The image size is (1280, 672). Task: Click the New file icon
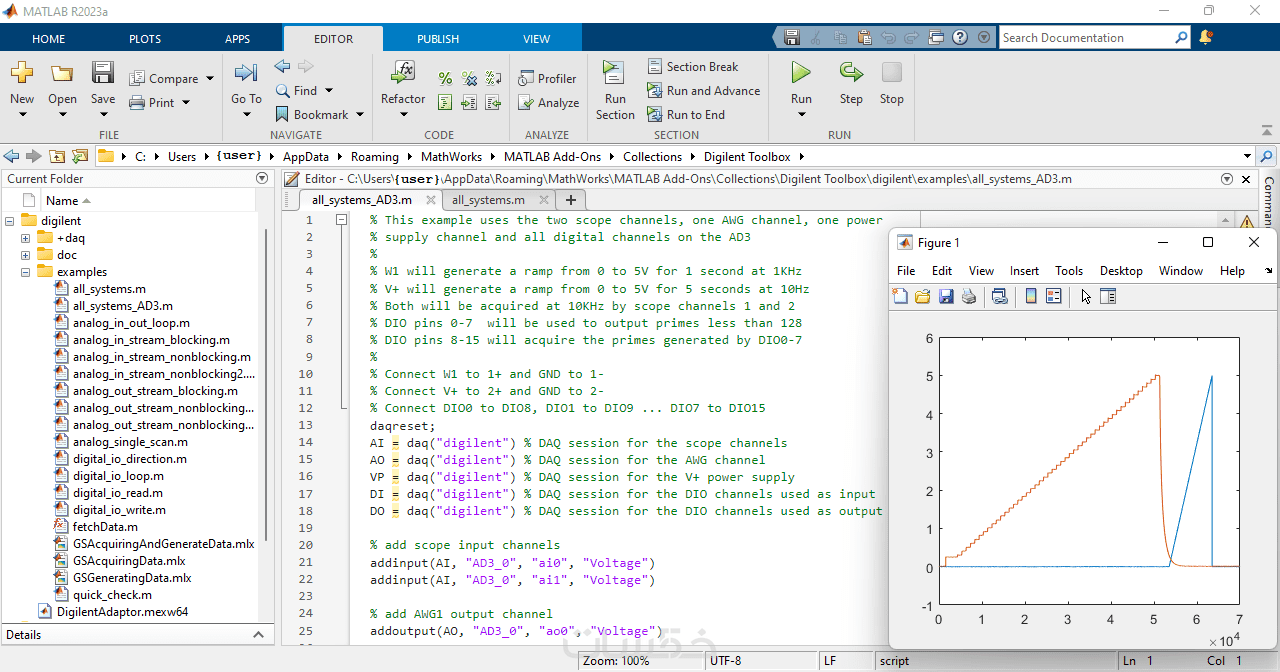click(22, 73)
